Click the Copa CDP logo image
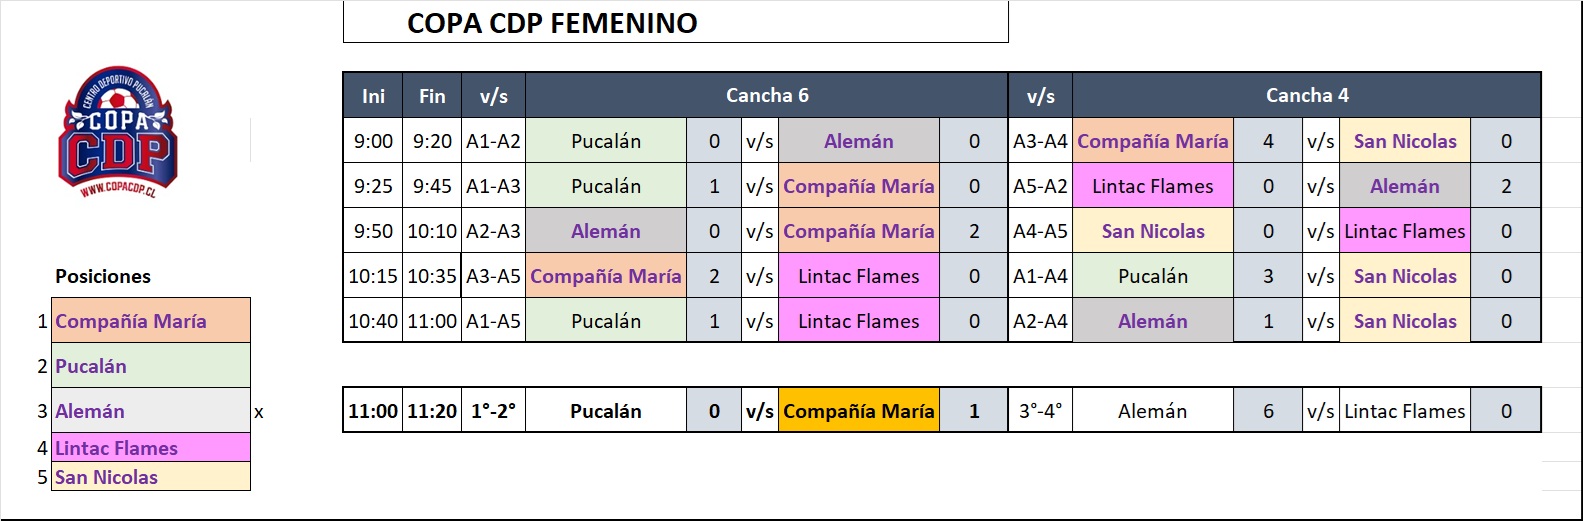Viewport: 1583px width, 521px height. point(119,132)
